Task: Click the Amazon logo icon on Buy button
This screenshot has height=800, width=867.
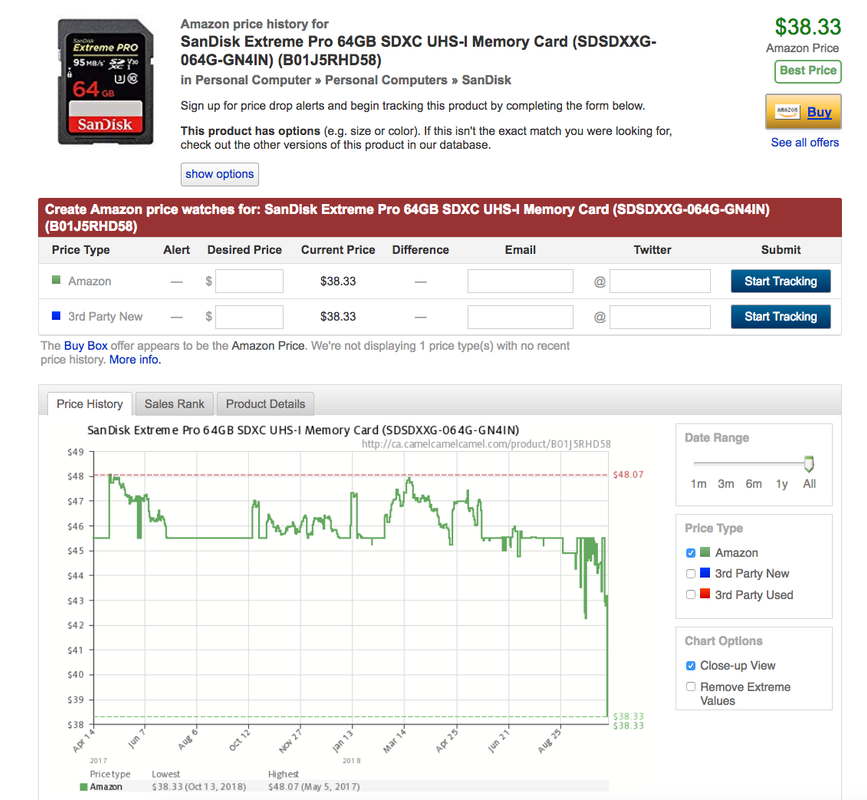Action: [787, 111]
